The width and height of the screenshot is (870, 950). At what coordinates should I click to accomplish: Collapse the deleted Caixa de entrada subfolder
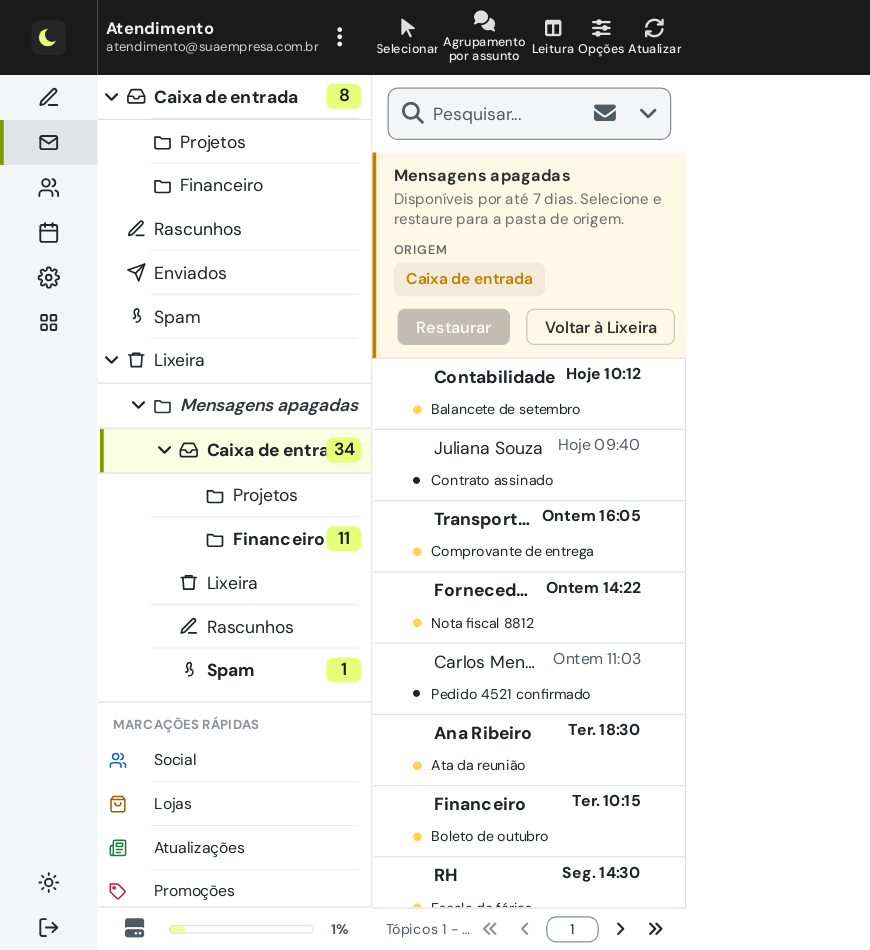(x=164, y=450)
